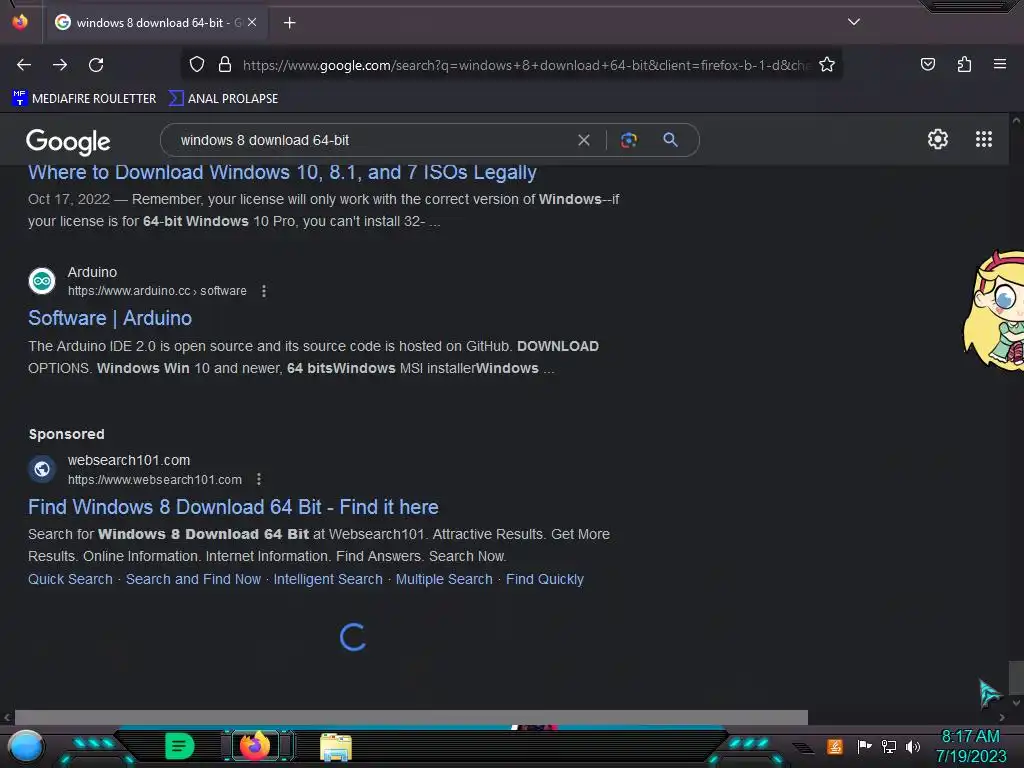The image size is (1024, 768).
Task: Open the second bookmark in bookmarks toolbar
Action: coord(223,99)
